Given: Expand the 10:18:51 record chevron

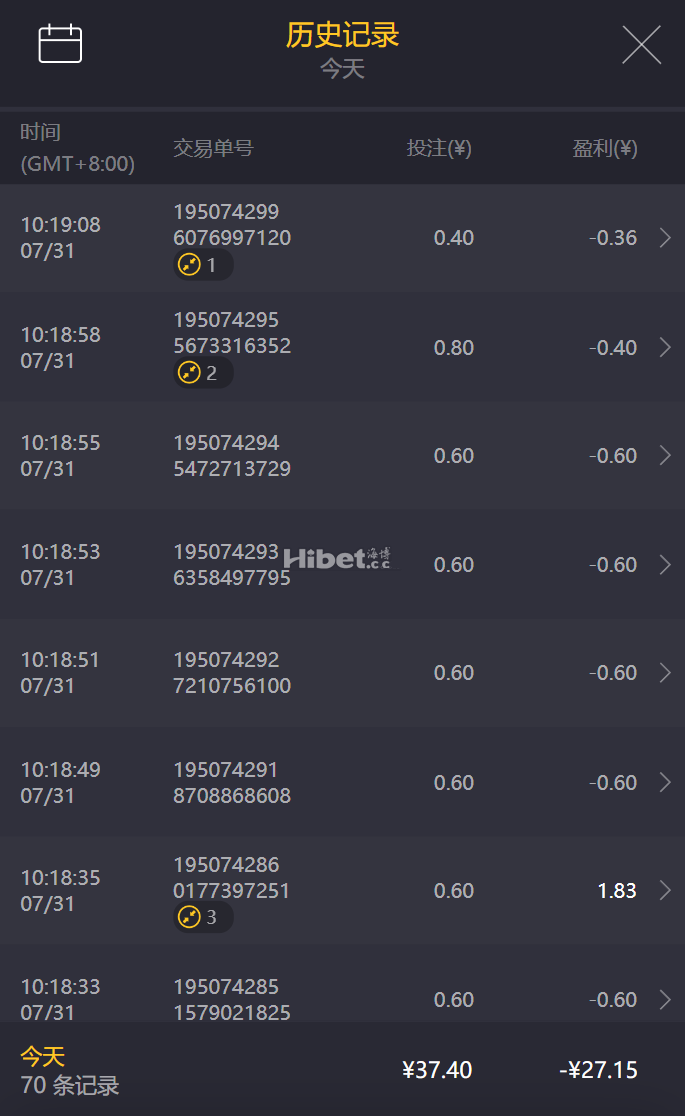Looking at the screenshot, I should pyautogui.click(x=665, y=673).
